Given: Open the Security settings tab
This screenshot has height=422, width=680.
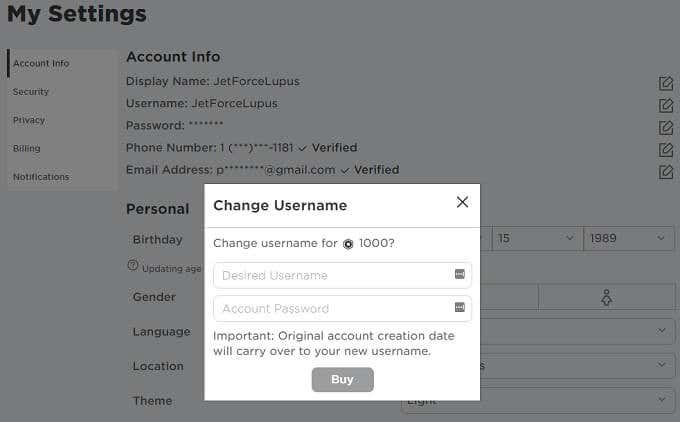Looking at the screenshot, I should (31, 92).
